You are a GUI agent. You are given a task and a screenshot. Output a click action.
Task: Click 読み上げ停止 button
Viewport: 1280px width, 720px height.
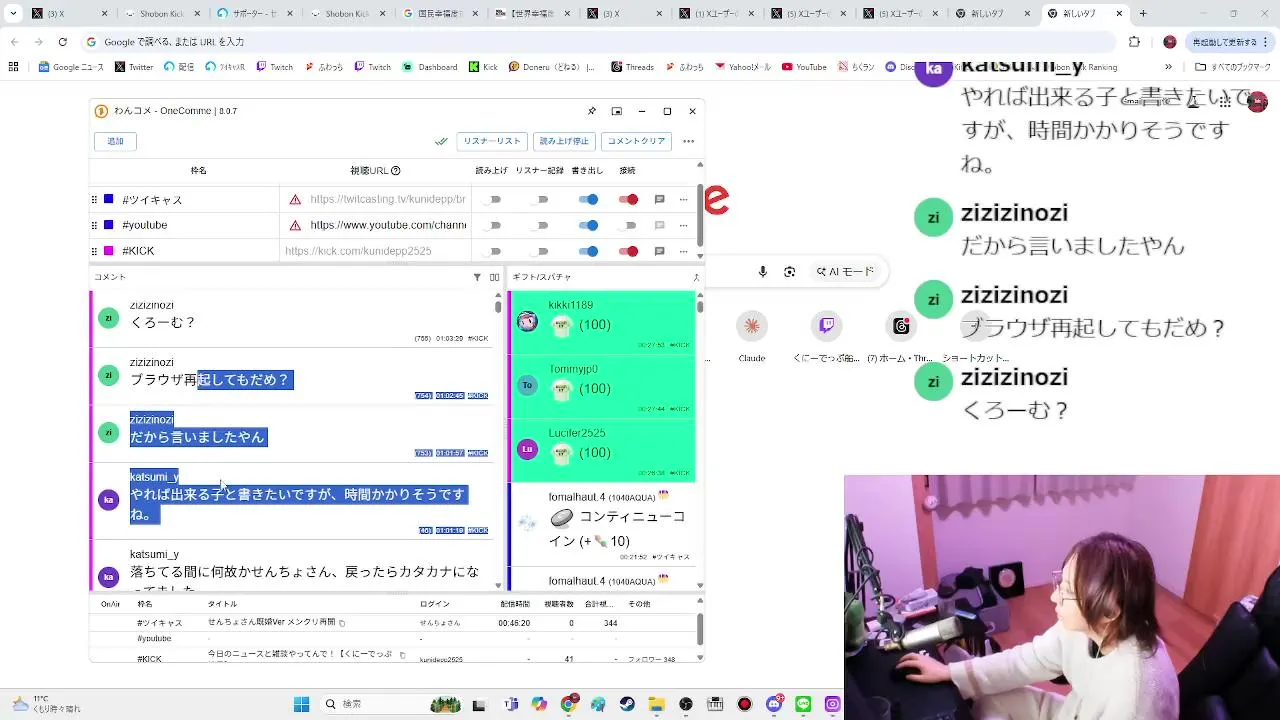[x=564, y=141]
